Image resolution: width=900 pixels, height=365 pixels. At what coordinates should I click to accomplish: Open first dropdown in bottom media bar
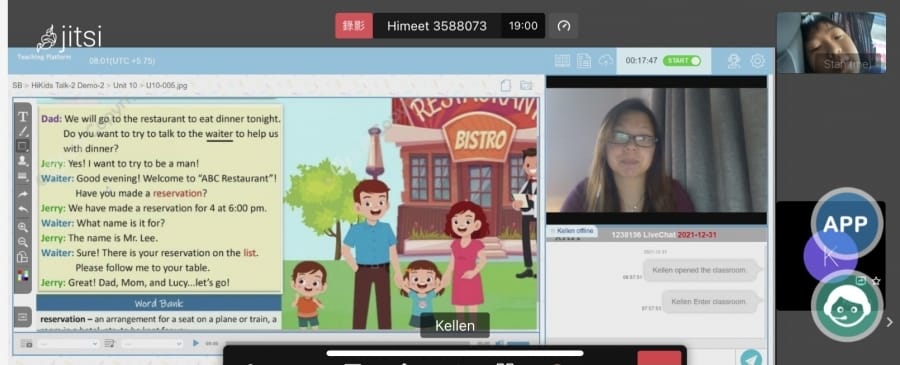tap(68, 343)
